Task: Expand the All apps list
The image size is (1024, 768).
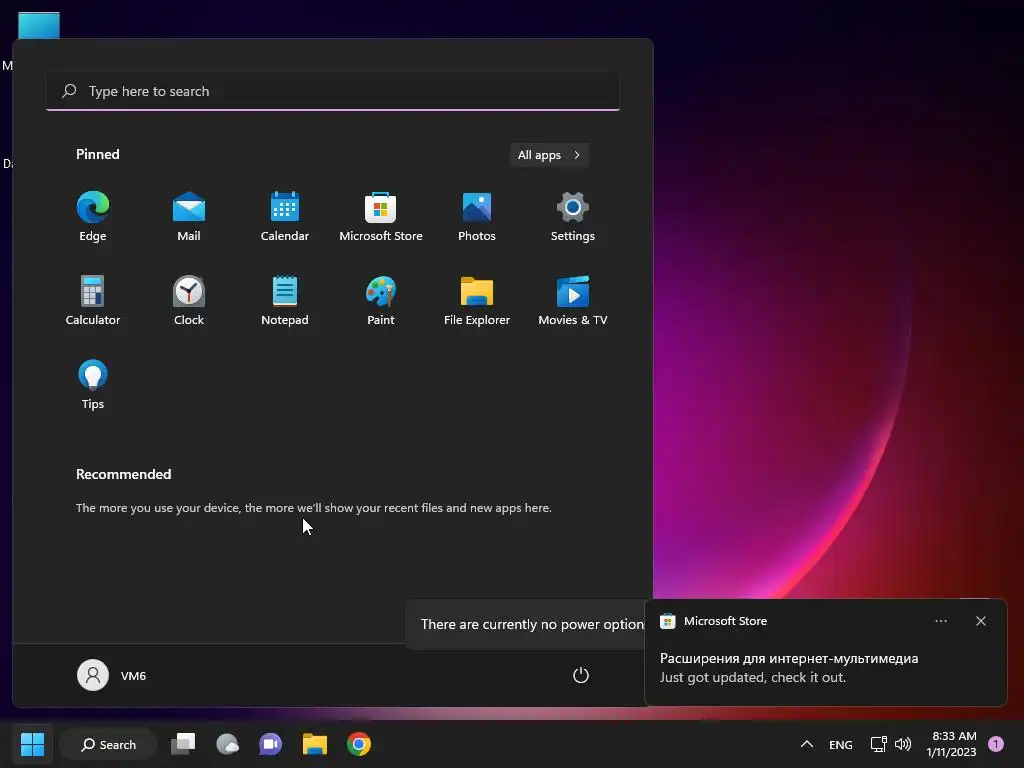Action: click(x=549, y=155)
